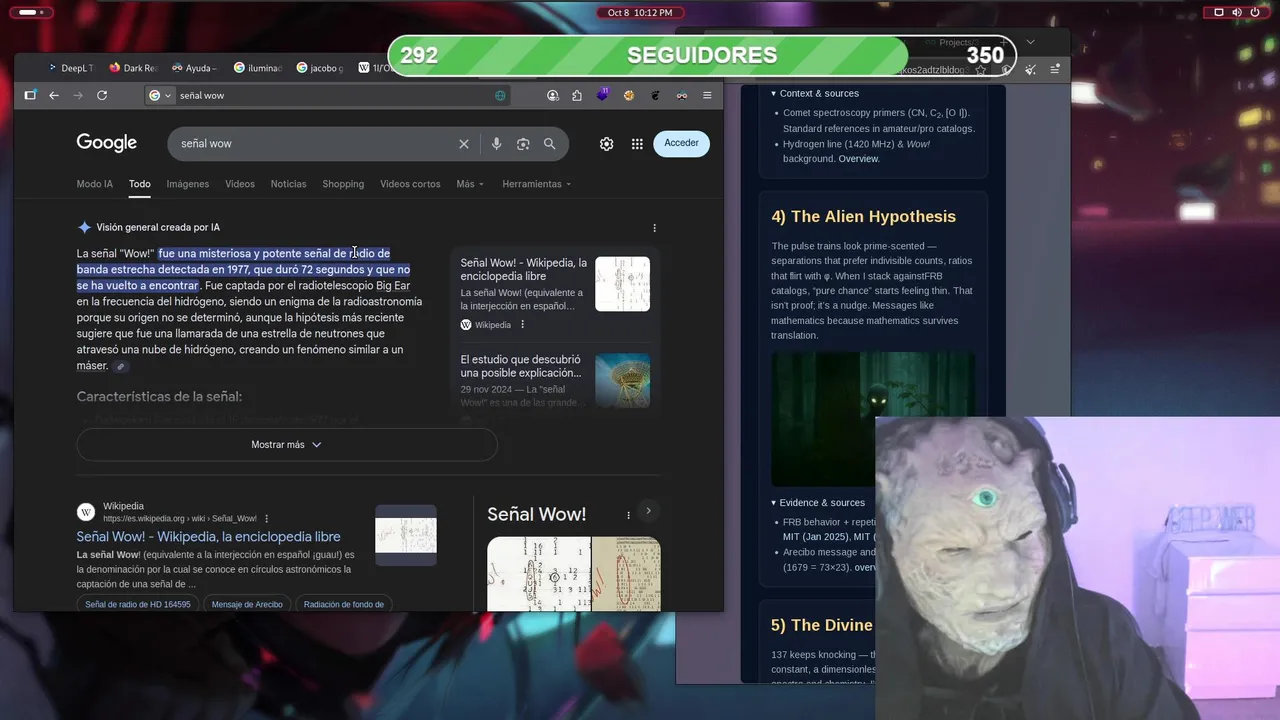Open search engine selector in address bar

160,95
